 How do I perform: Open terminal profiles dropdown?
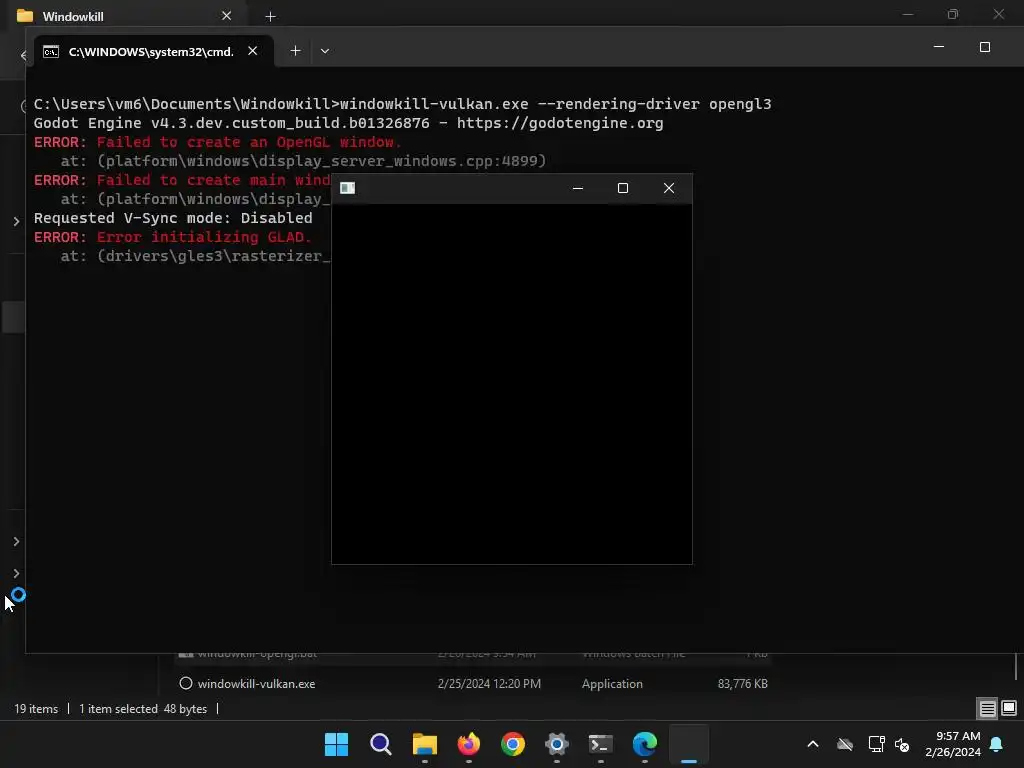tap(325, 51)
